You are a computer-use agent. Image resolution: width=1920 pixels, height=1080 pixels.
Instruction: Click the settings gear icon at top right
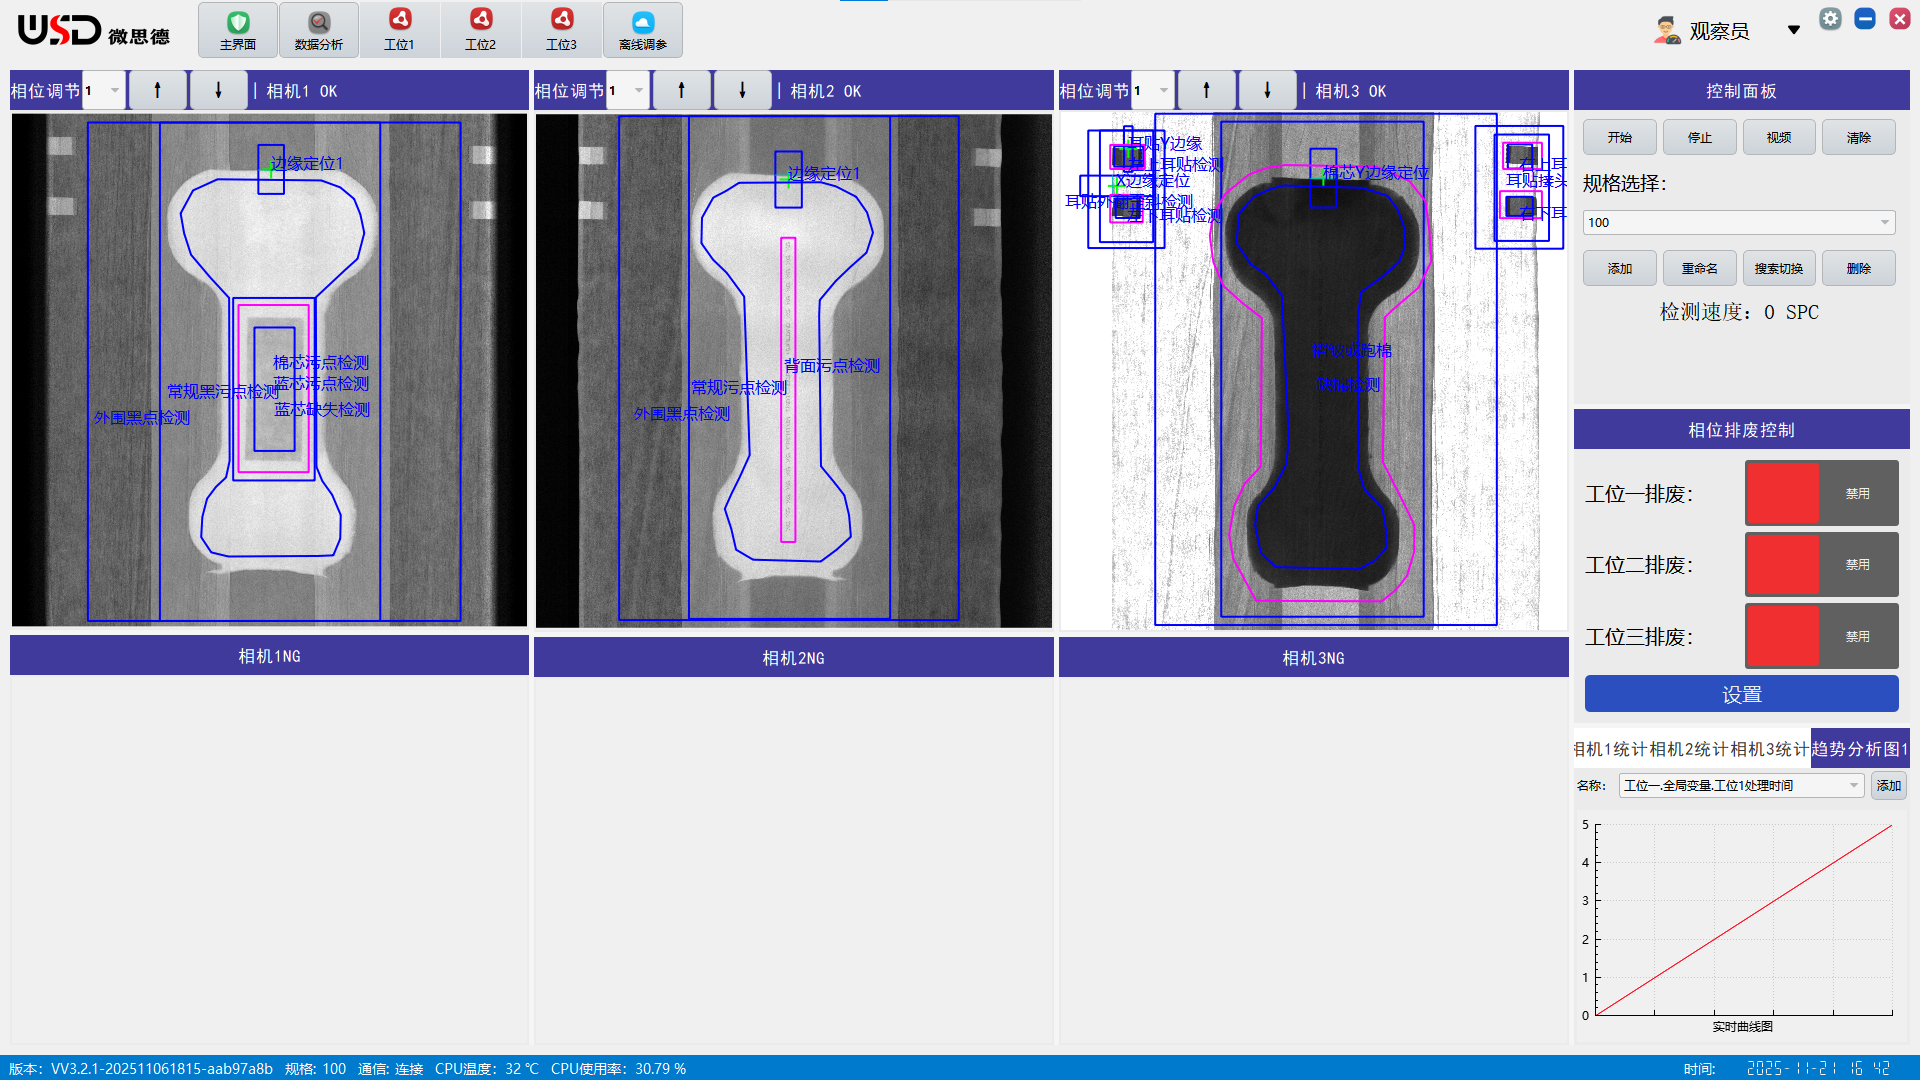tap(1830, 19)
